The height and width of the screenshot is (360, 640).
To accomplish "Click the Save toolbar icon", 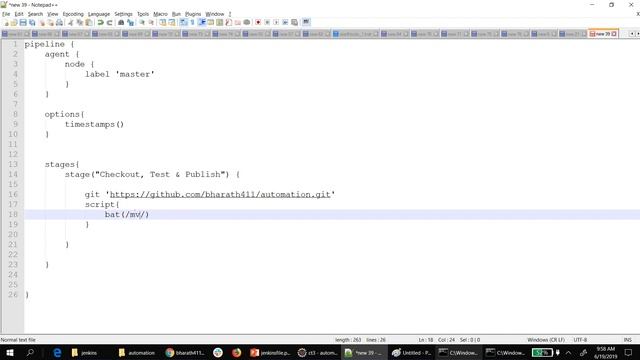I will [x=23, y=22].
